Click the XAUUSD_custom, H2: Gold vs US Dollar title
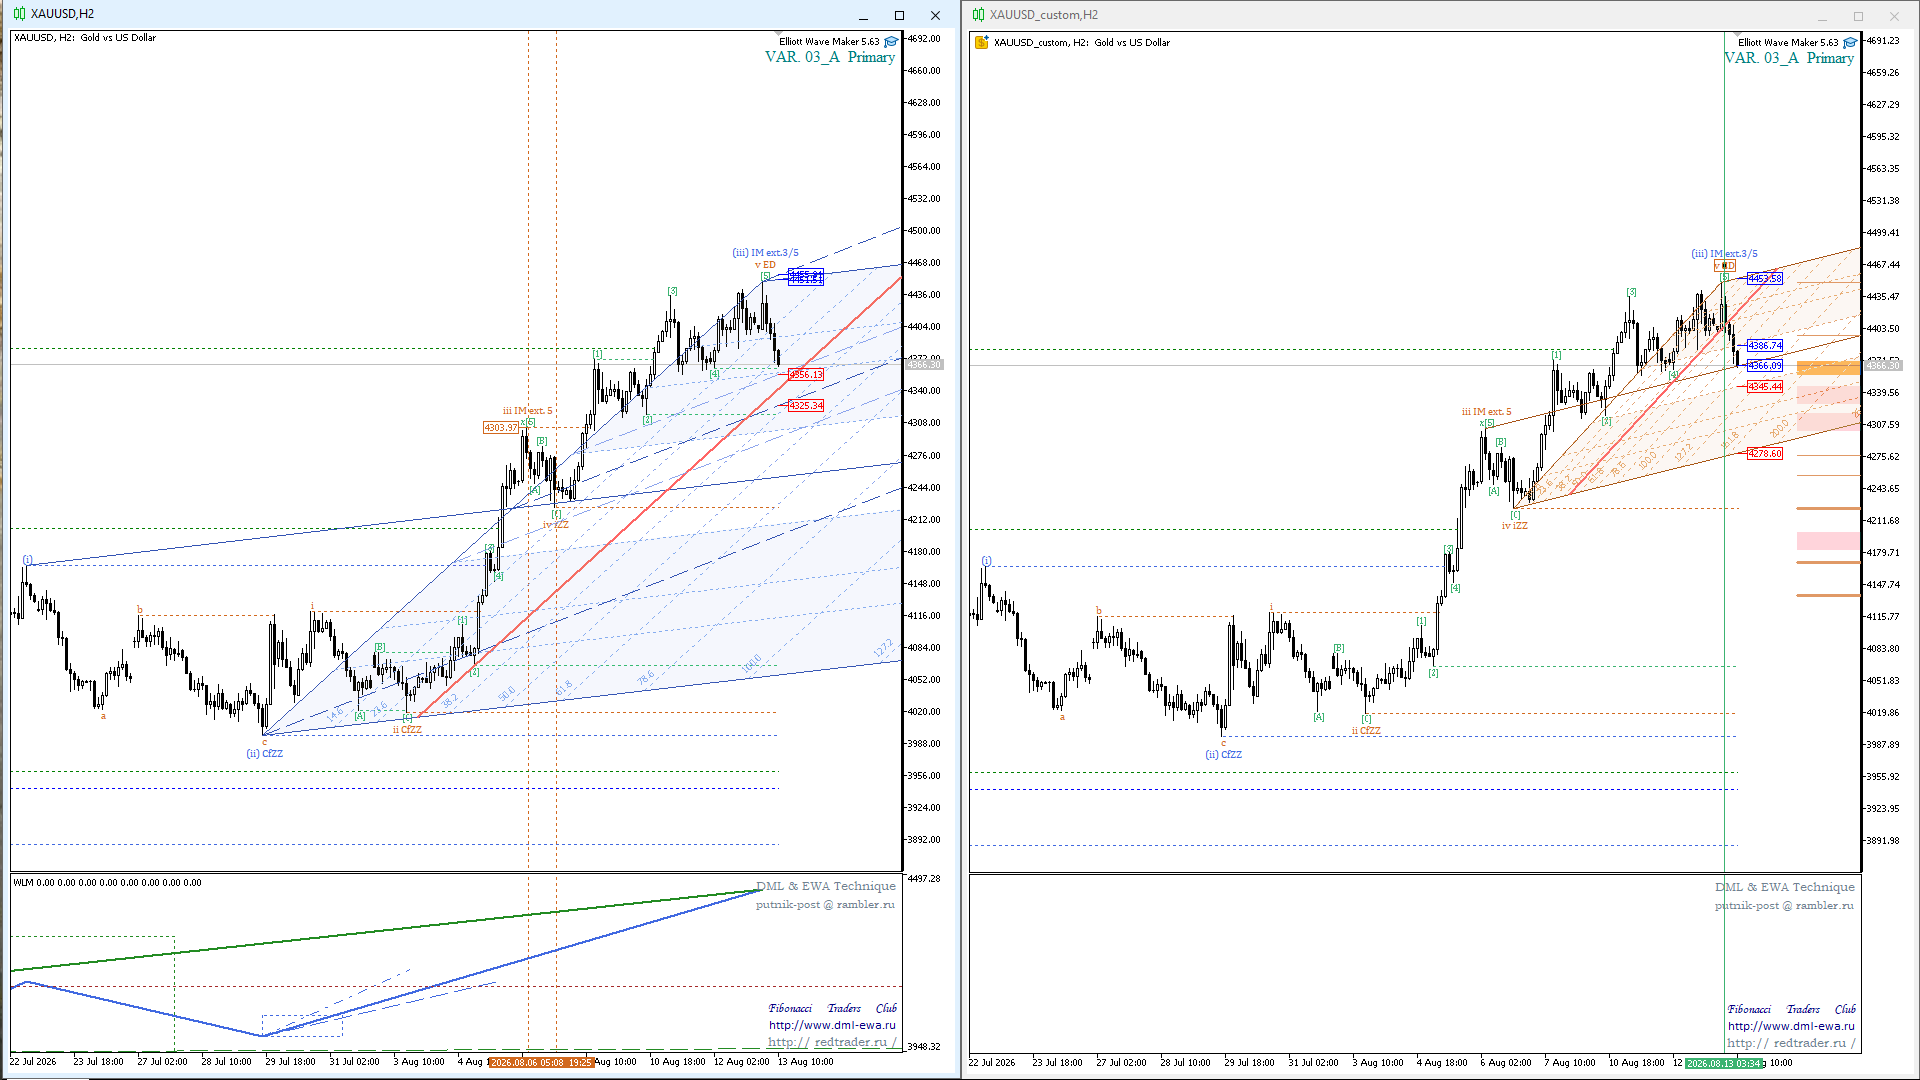1920x1080 pixels. coord(1082,43)
